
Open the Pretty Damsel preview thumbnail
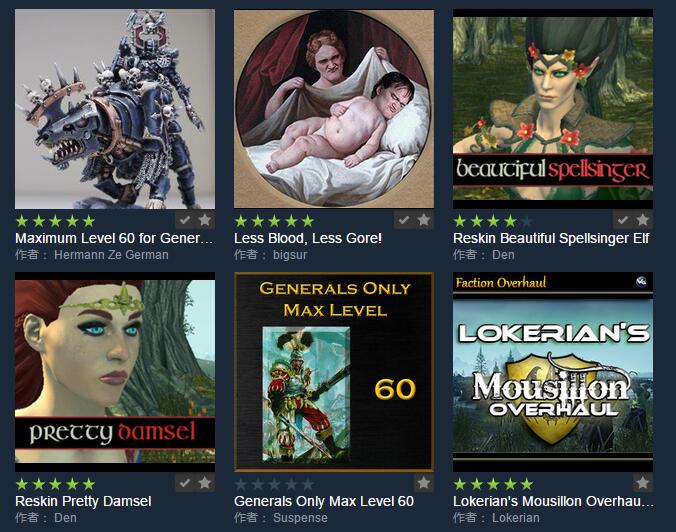tap(115, 372)
